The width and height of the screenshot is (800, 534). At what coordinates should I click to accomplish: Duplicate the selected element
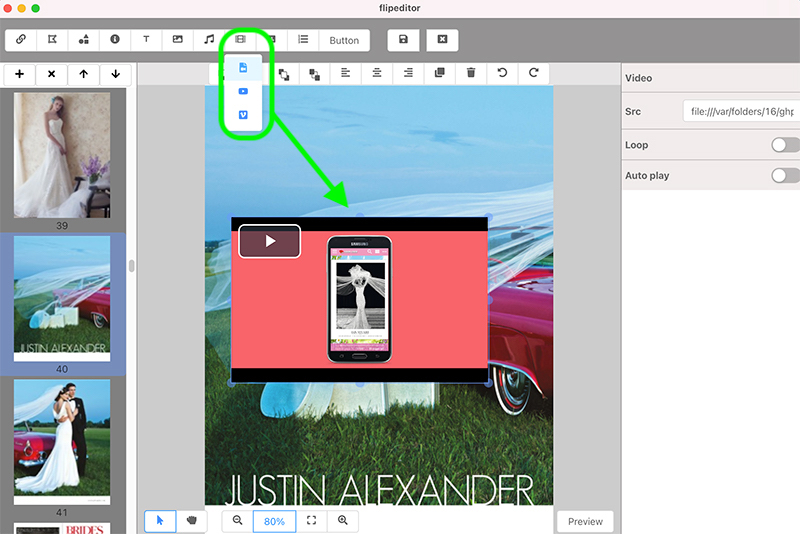pyautogui.click(x=439, y=73)
